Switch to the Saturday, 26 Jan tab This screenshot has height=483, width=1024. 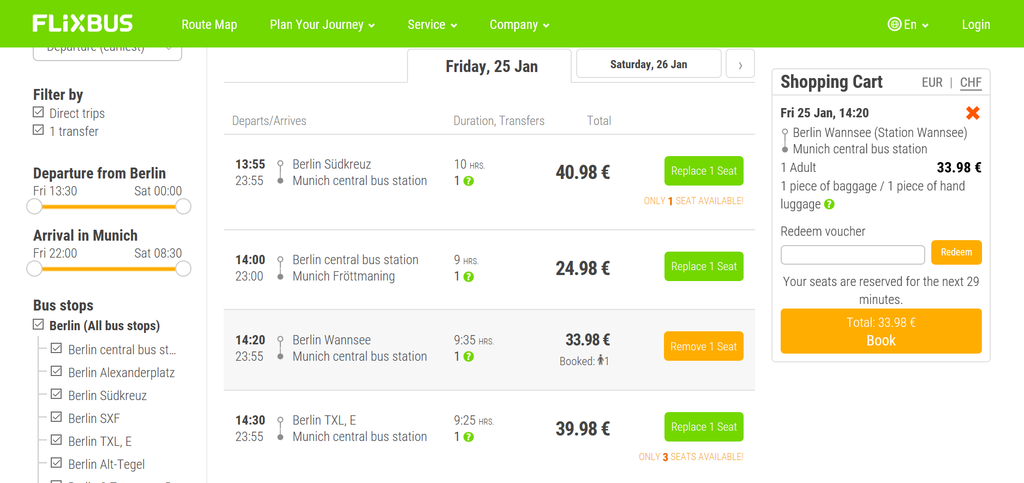[x=648, y=64]
